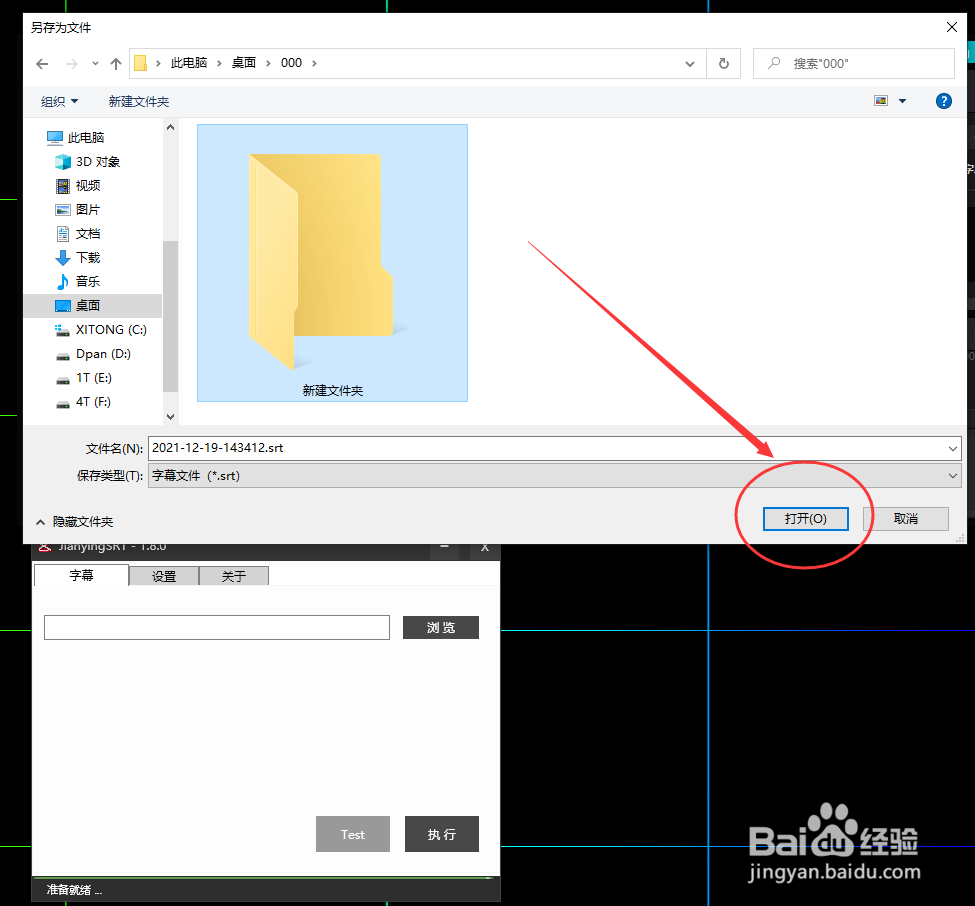Select 桌面 in the sidebar
The image size is (975, 906).
tap(93, 305)
